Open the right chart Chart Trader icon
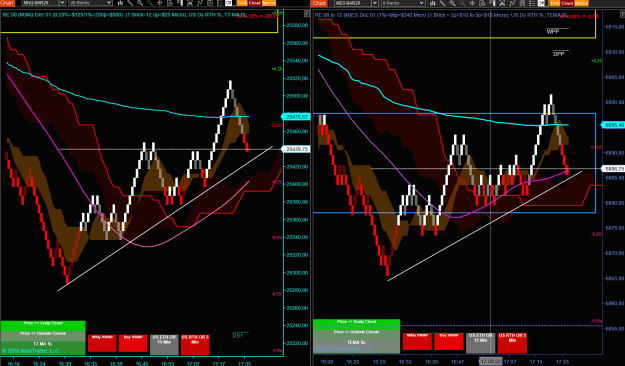This screenshot has height=366, width=625. coord(492,3)
